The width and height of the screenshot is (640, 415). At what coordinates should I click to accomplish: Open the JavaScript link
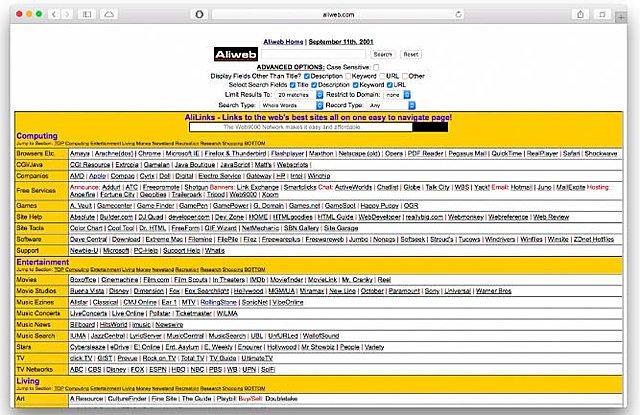coord(235,165)
